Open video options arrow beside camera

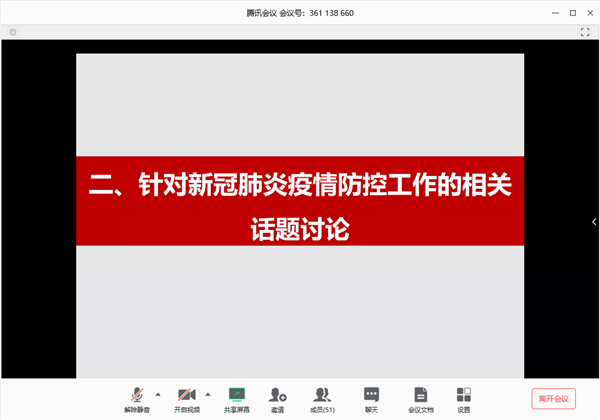208,394
